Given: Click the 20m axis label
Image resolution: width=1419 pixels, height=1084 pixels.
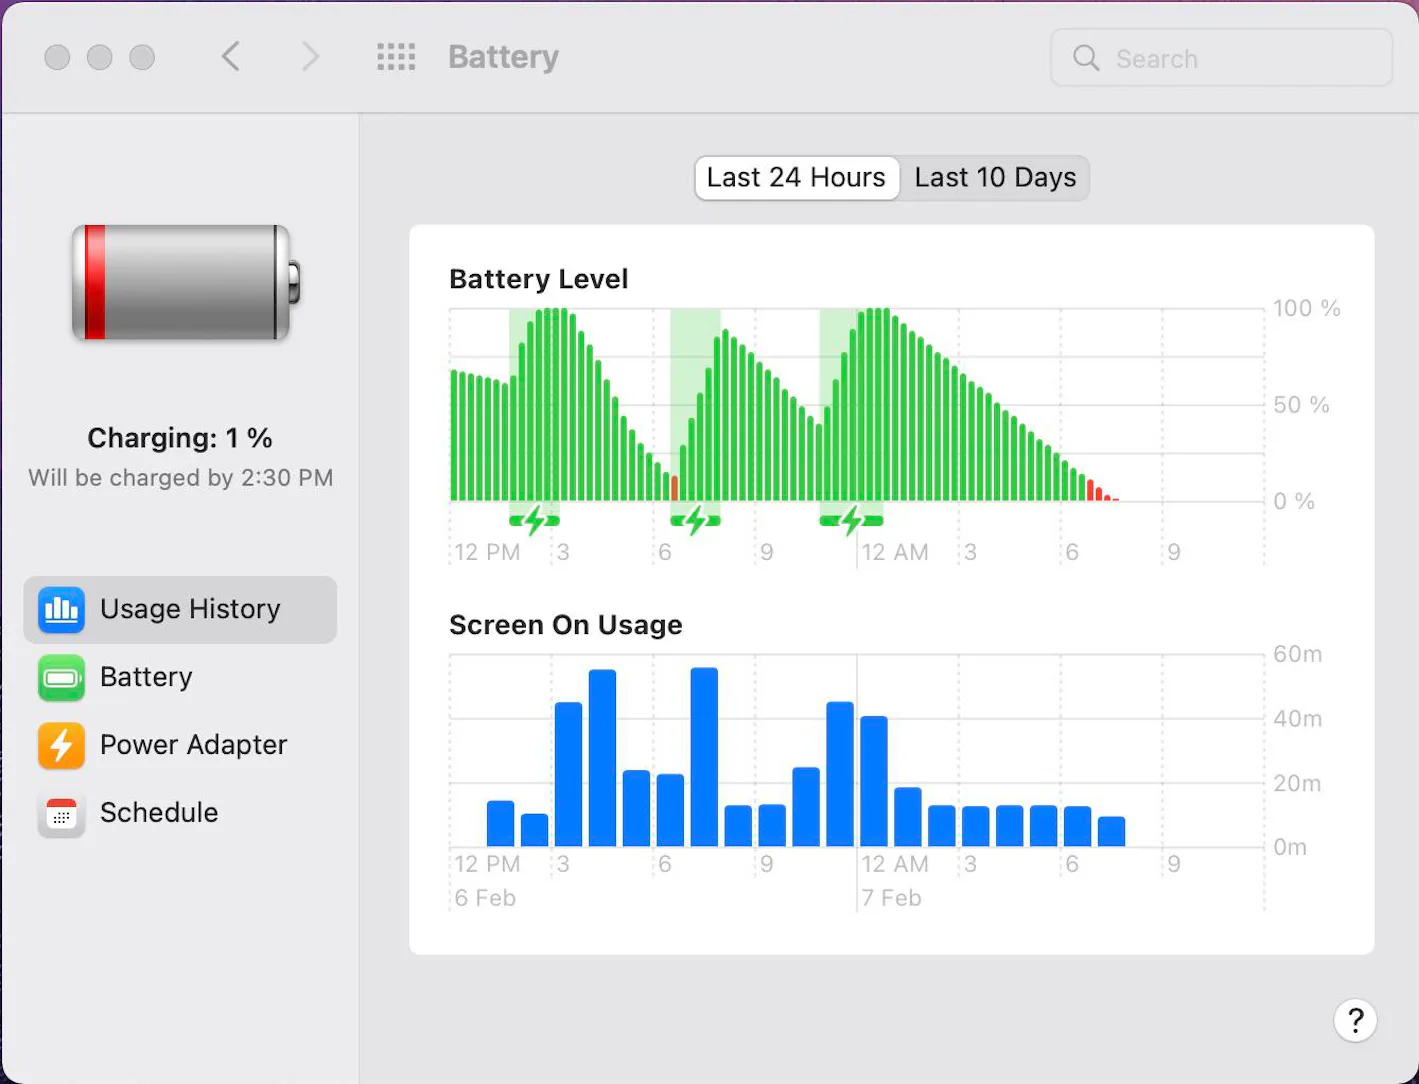Looking at the screenshot, I should [x=1297, y=783].
